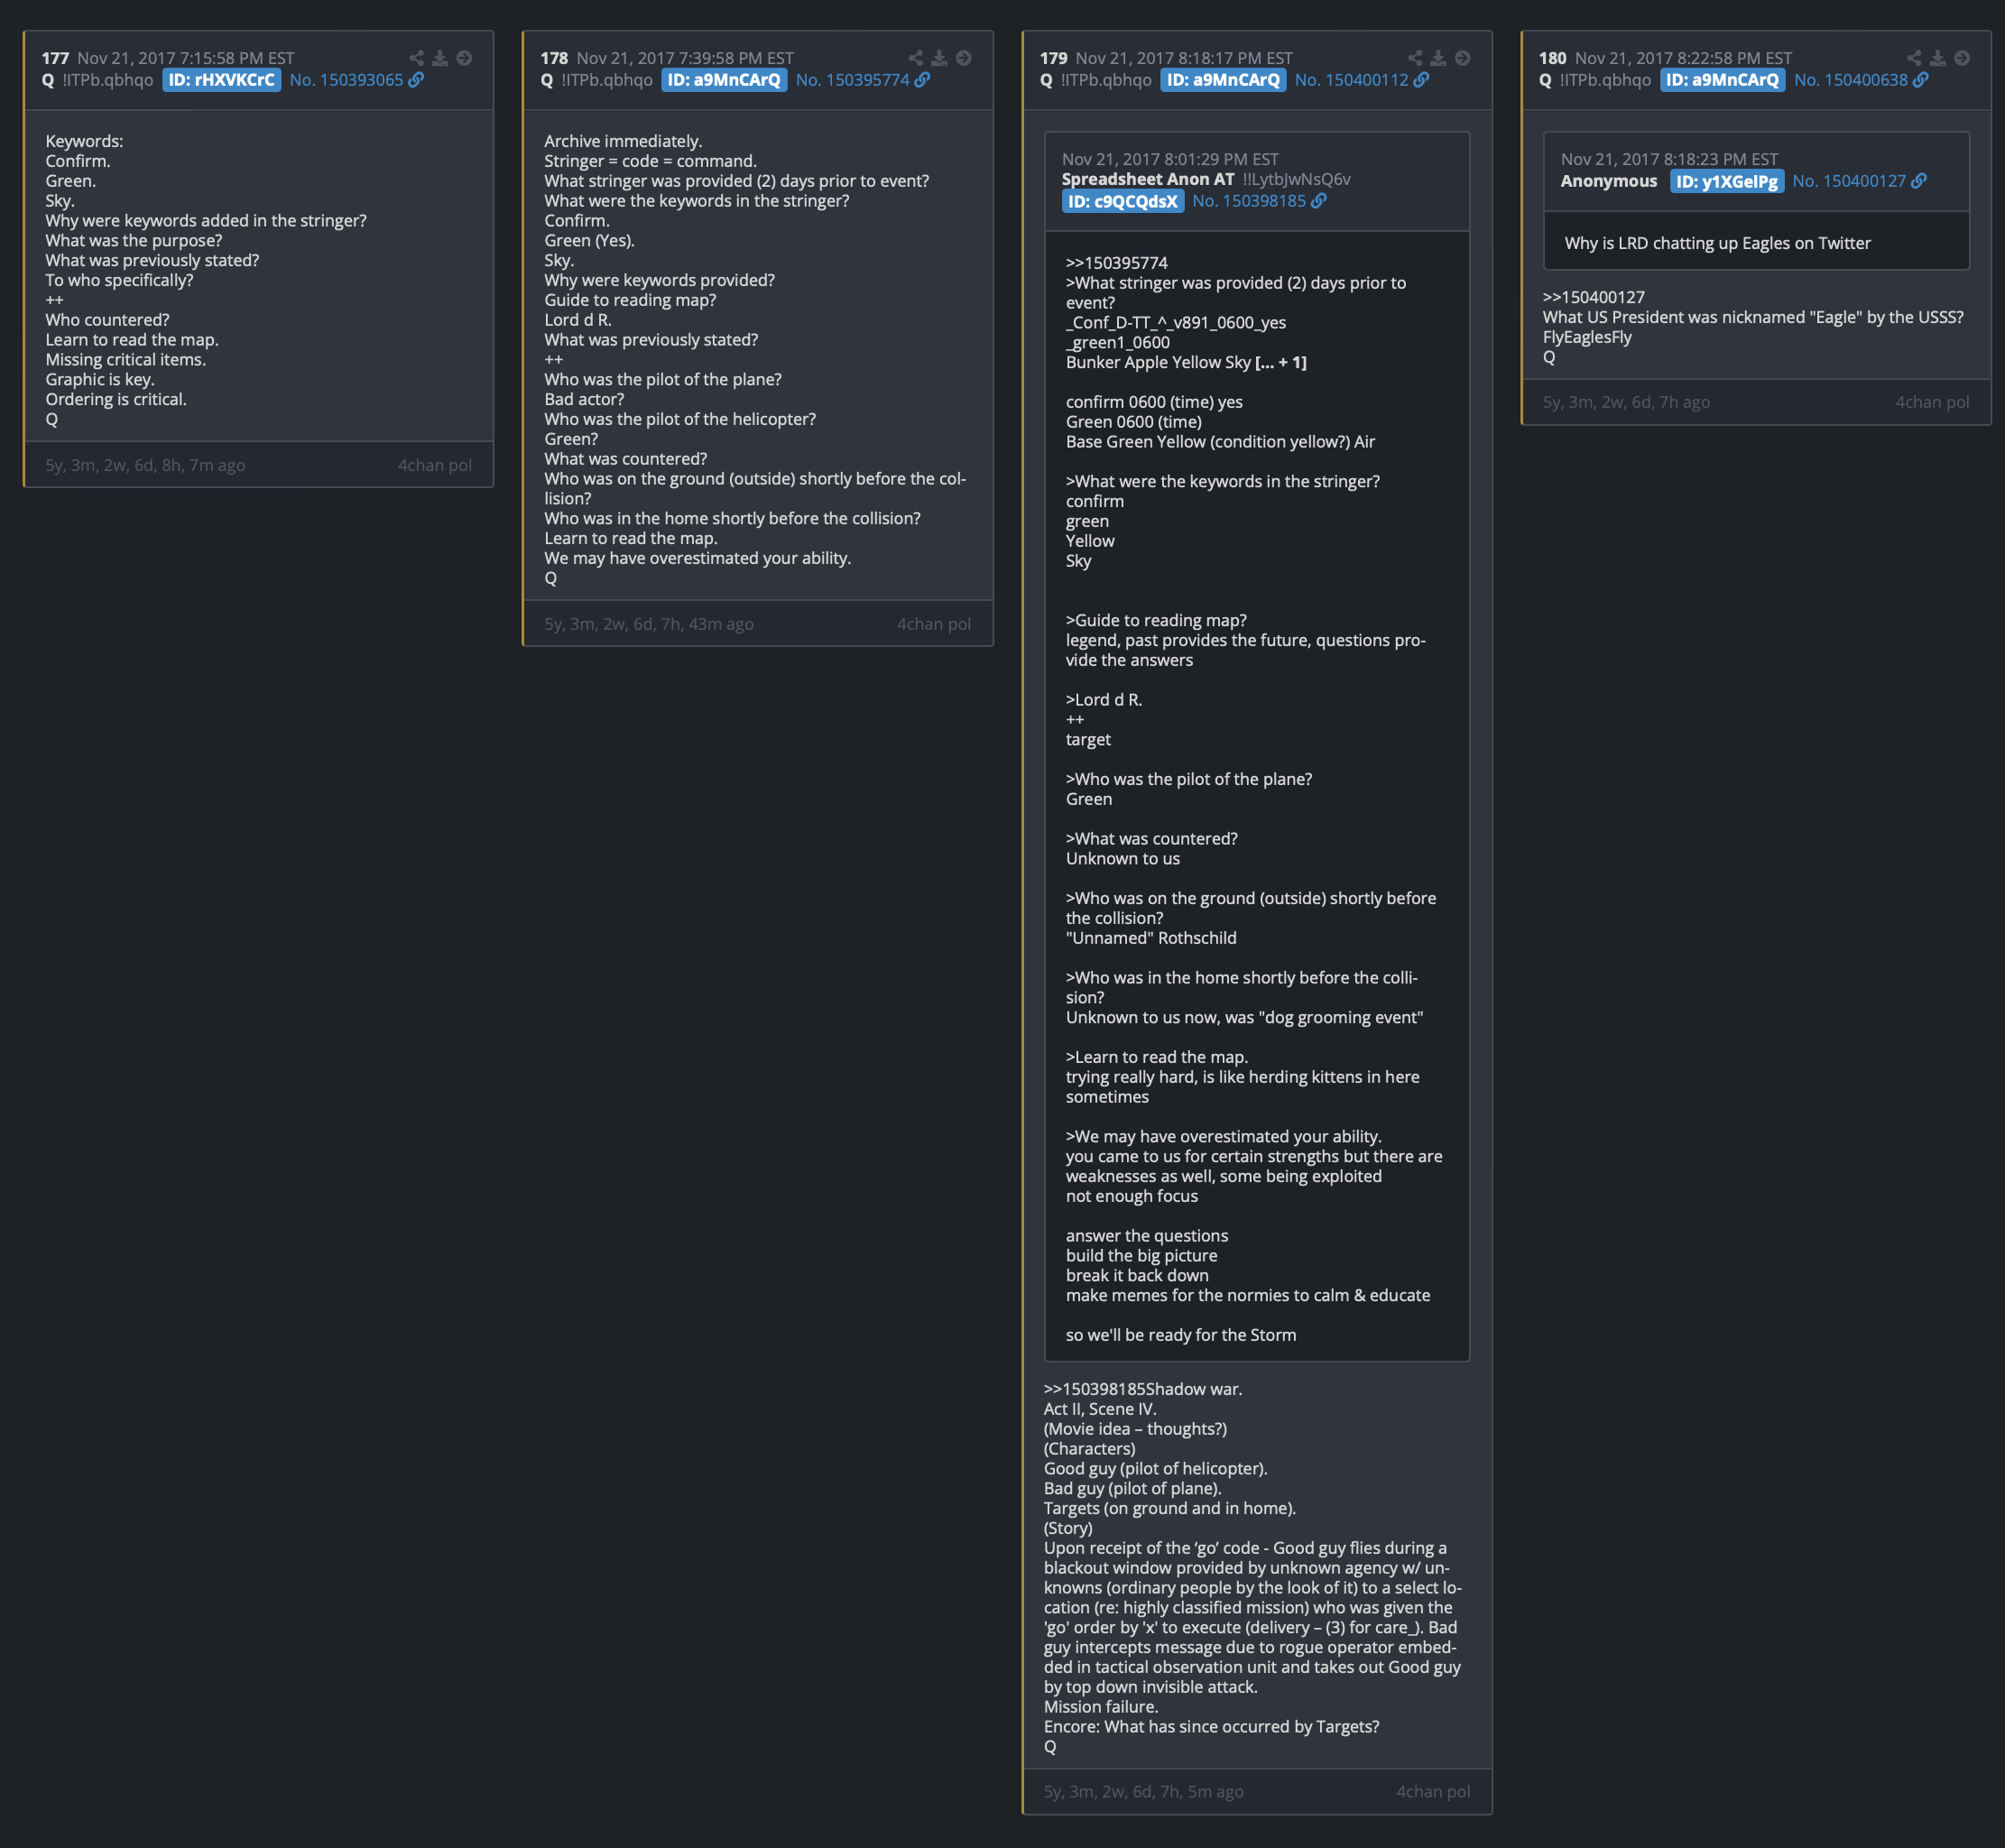Click the 4chan pol source label on post 177
This screenshot has width=2005, height=1848.
coord(435,465)
